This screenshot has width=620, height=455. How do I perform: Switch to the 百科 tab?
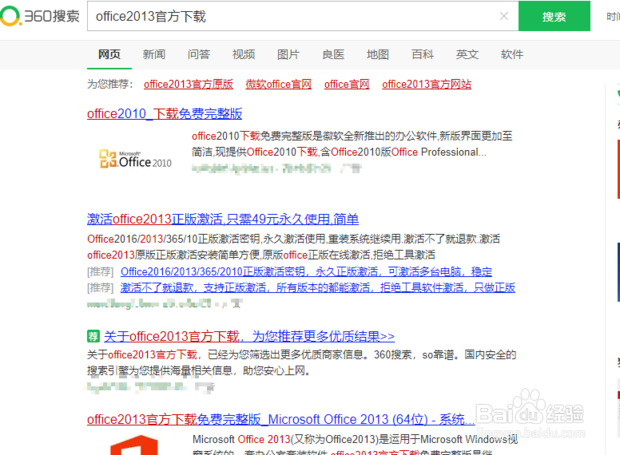422,54
